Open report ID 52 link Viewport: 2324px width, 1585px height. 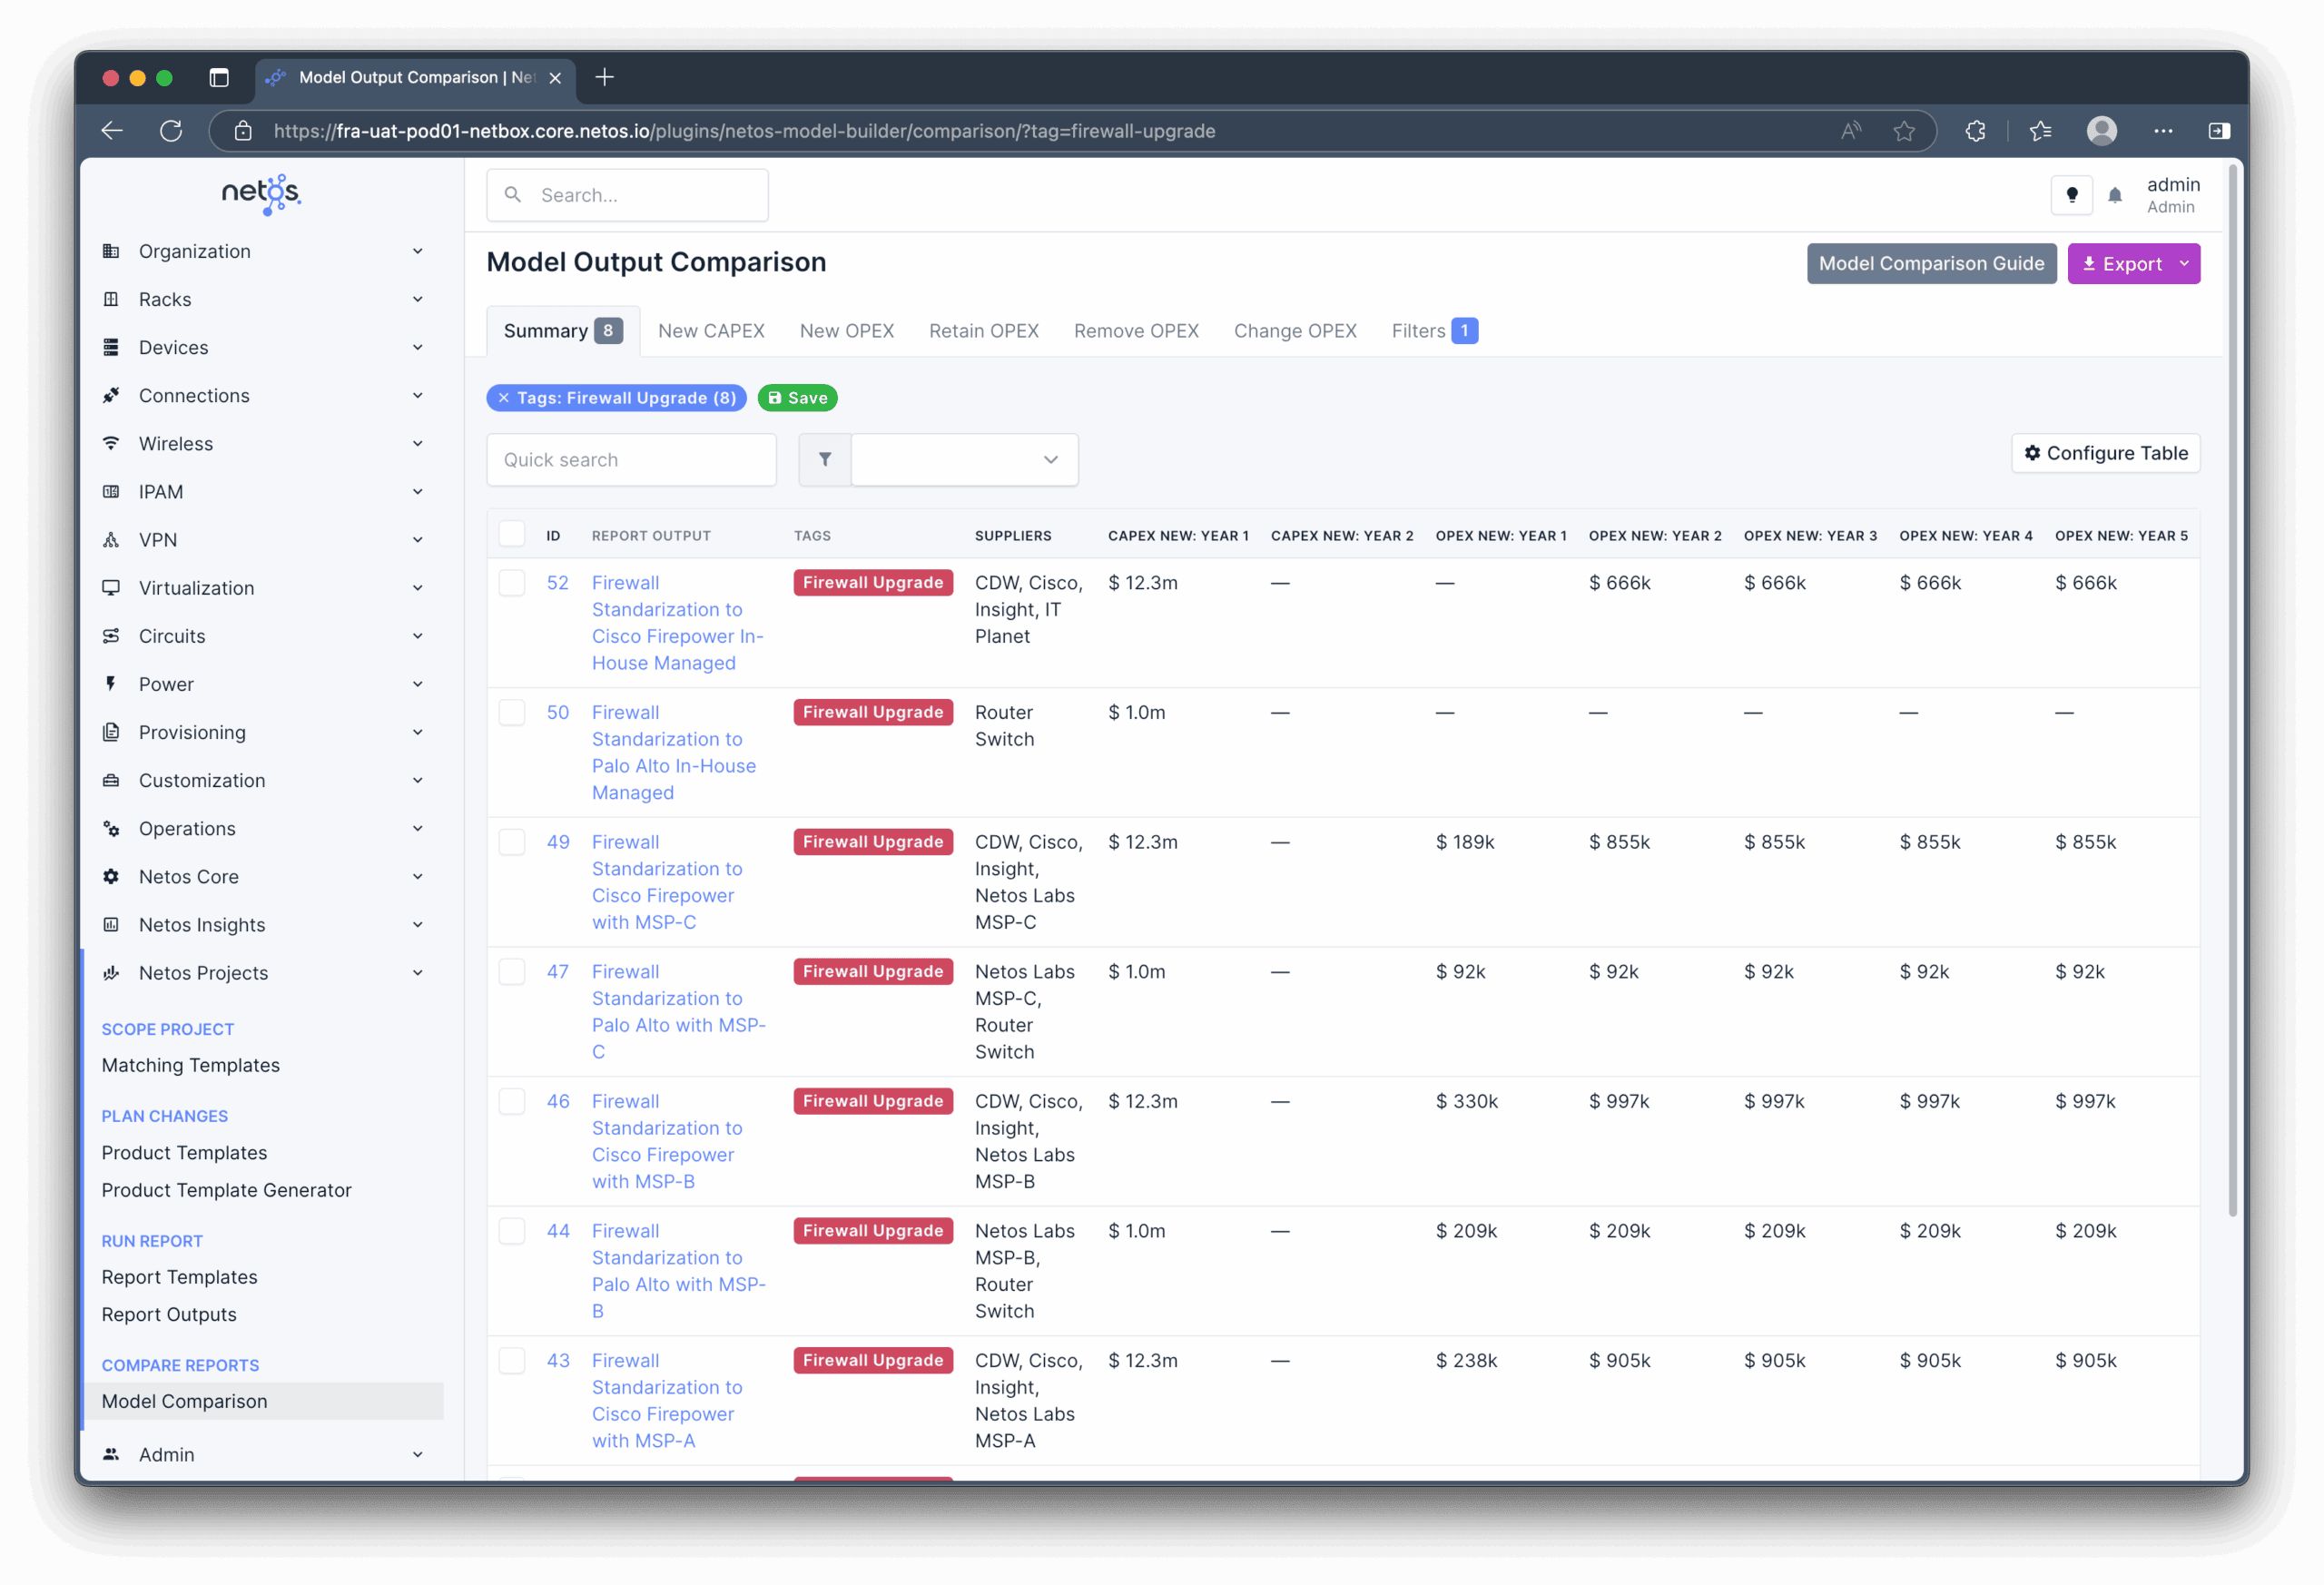(557, 583)
